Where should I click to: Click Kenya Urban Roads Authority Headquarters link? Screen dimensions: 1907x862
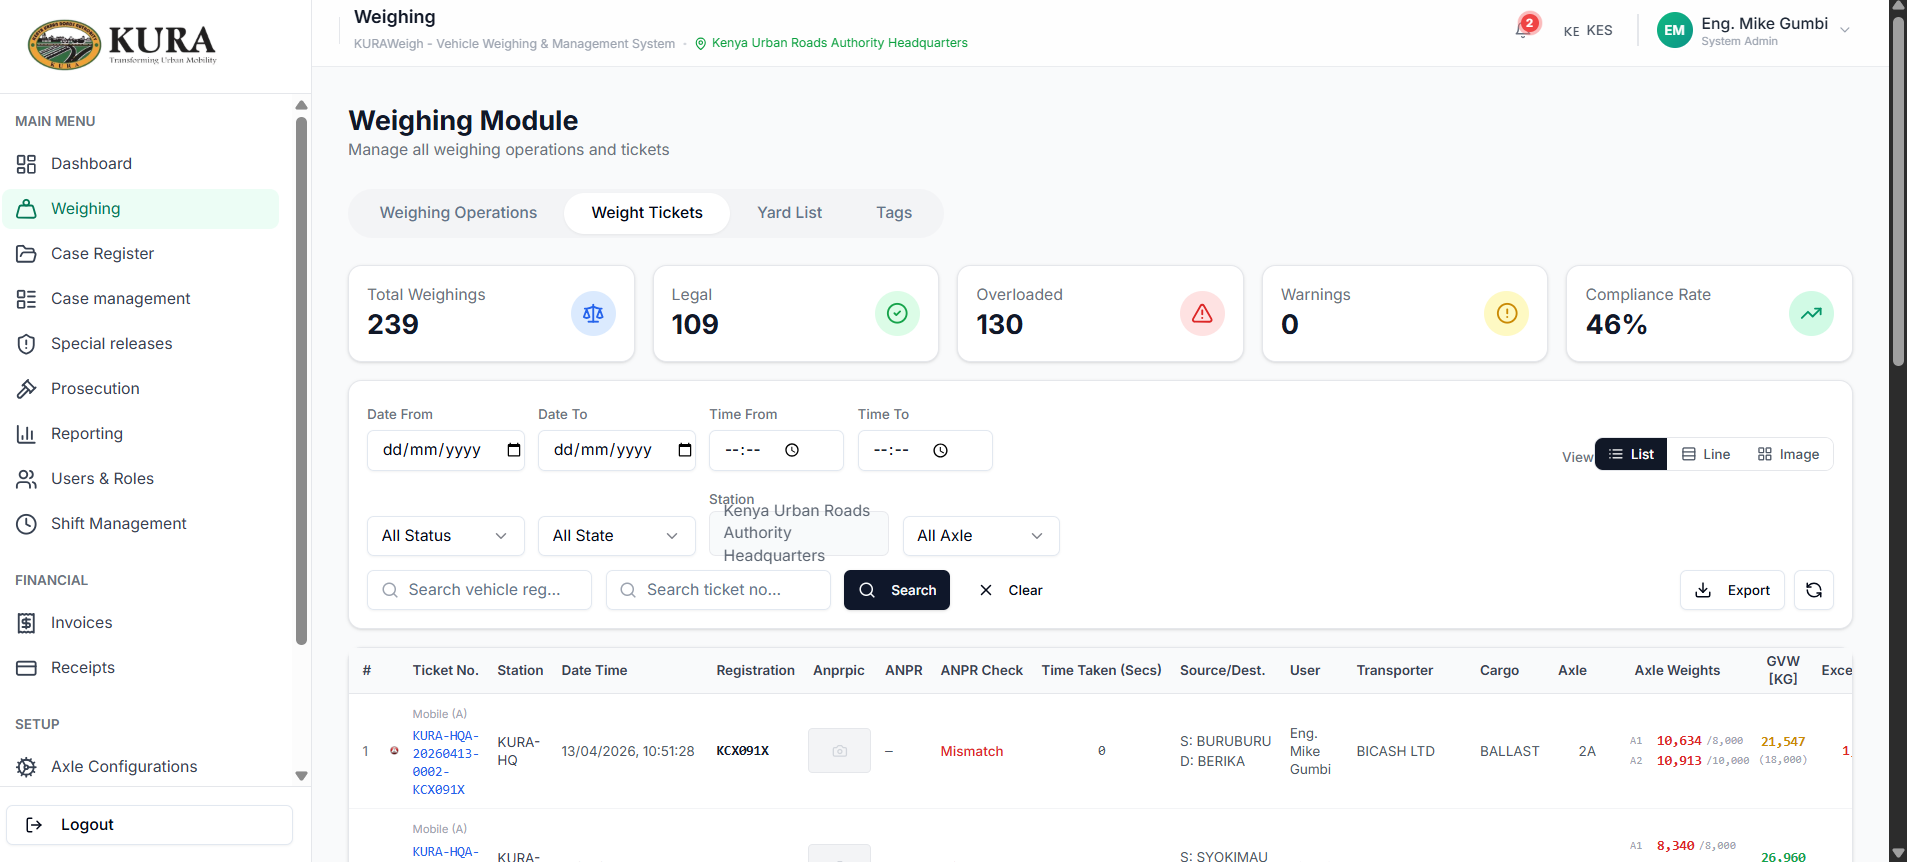839,43
